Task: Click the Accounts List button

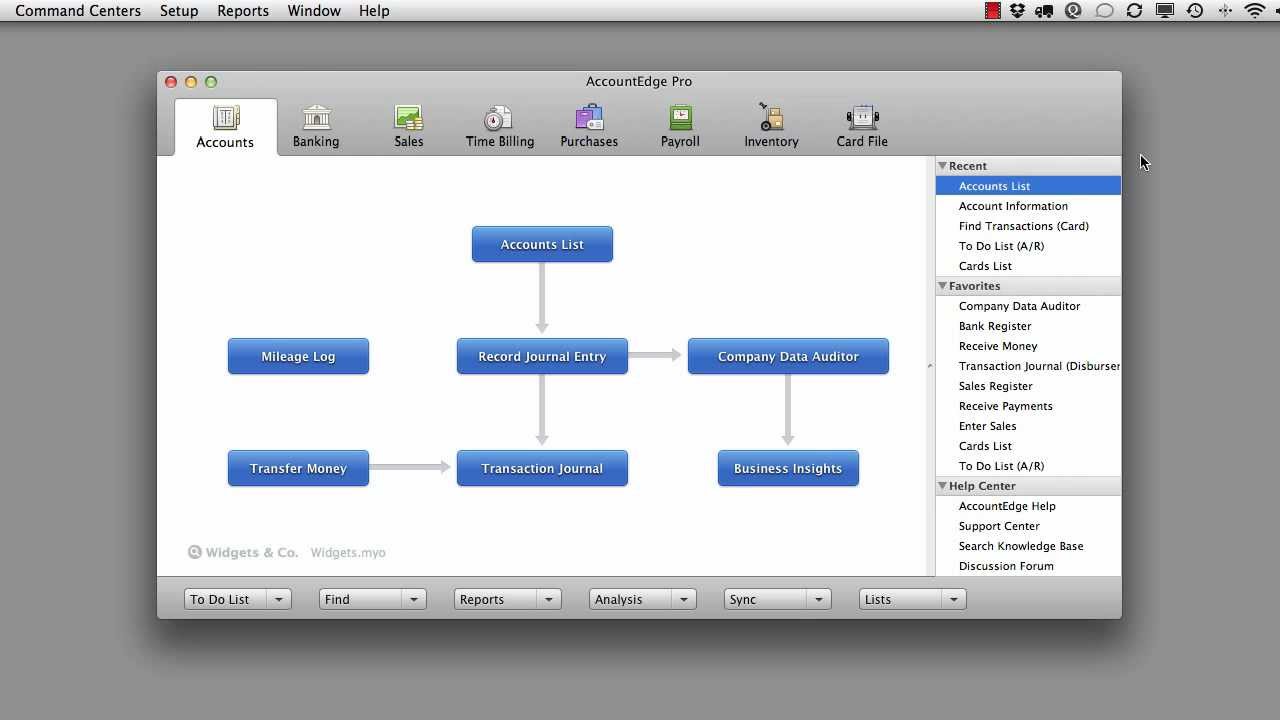Action: click(542, 244)
